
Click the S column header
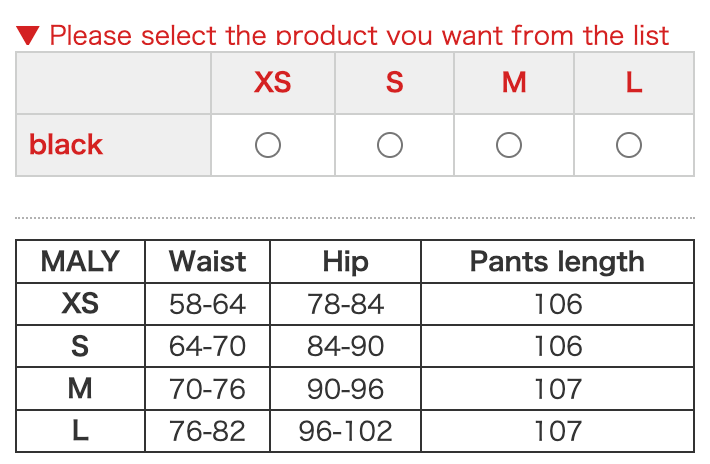click(394, 82)
